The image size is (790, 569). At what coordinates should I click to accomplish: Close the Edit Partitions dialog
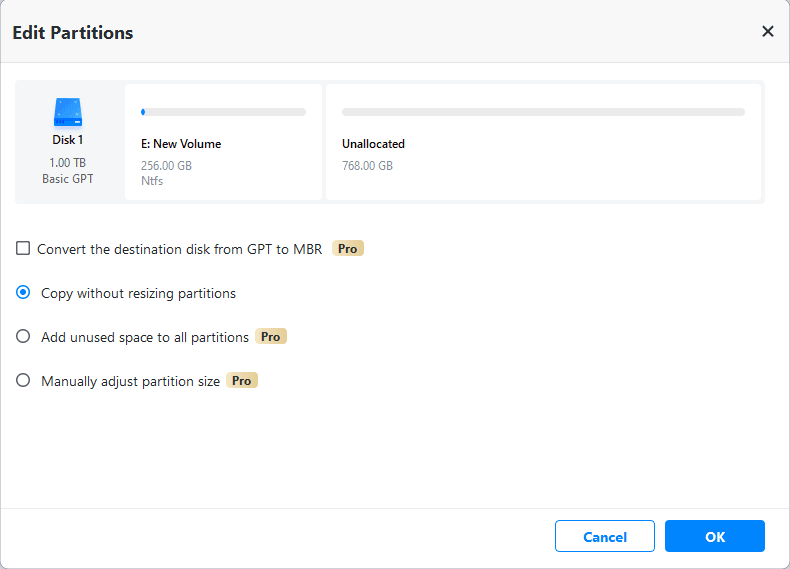pos(768,32)
